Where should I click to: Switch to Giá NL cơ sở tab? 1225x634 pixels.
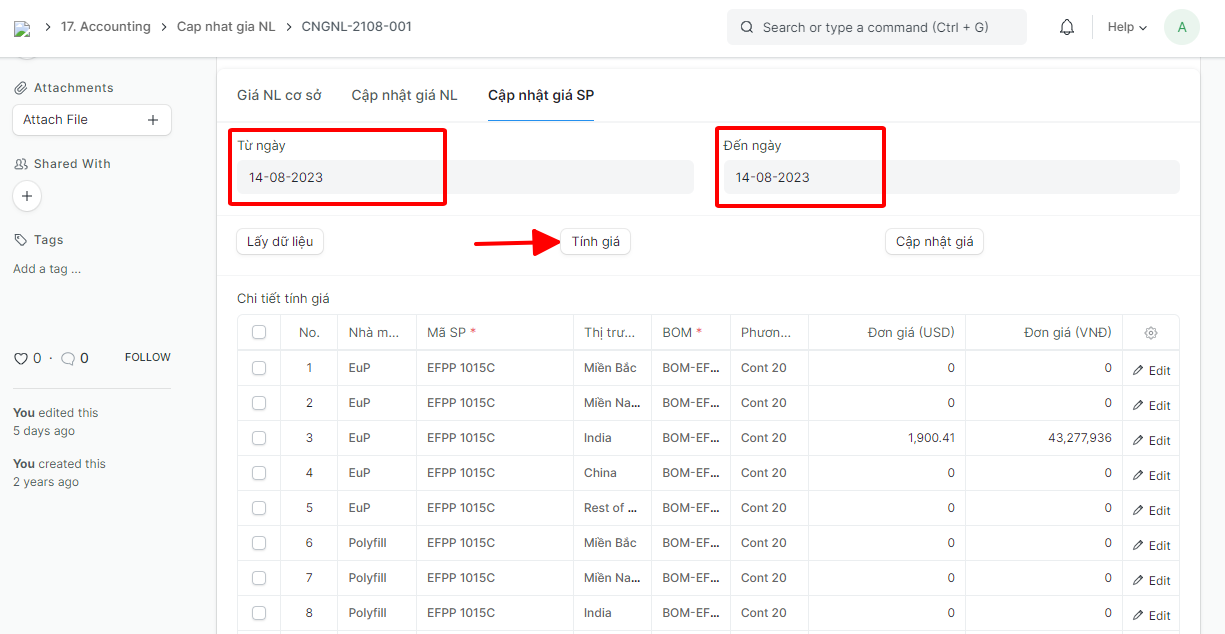pyautogui.click(x=279, y=96)
